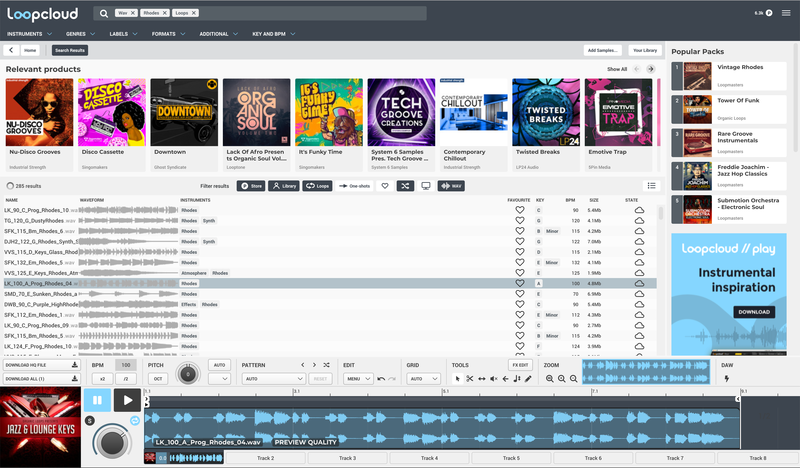Enable the One-shots filter
The image size is (800, 468).
[353, 186]
